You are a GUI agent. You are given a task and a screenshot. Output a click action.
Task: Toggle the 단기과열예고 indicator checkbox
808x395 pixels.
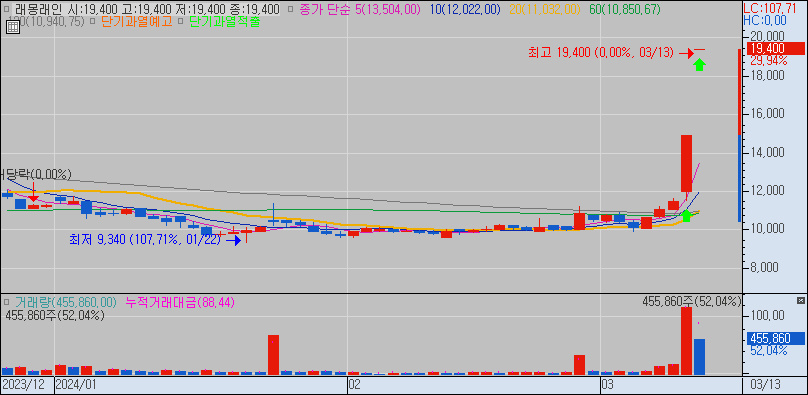pos(92,22)
